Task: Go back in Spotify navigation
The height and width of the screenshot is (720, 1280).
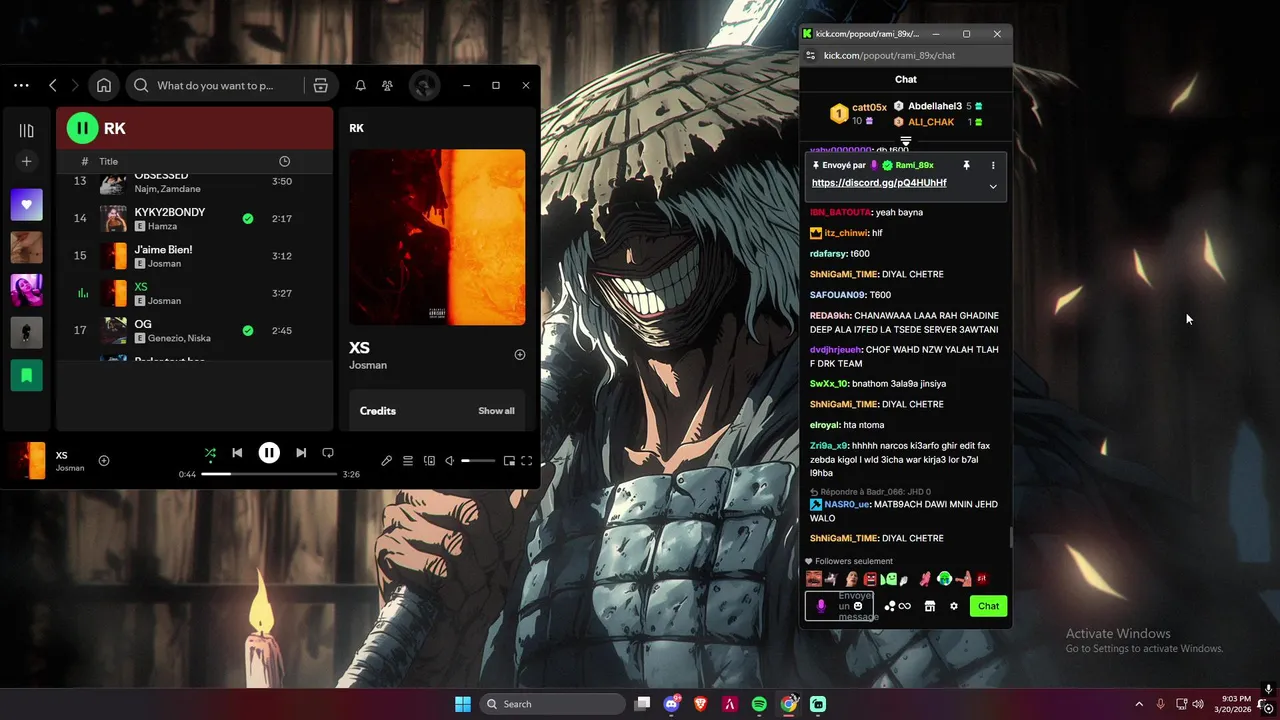Action: [x=53, y=85]
